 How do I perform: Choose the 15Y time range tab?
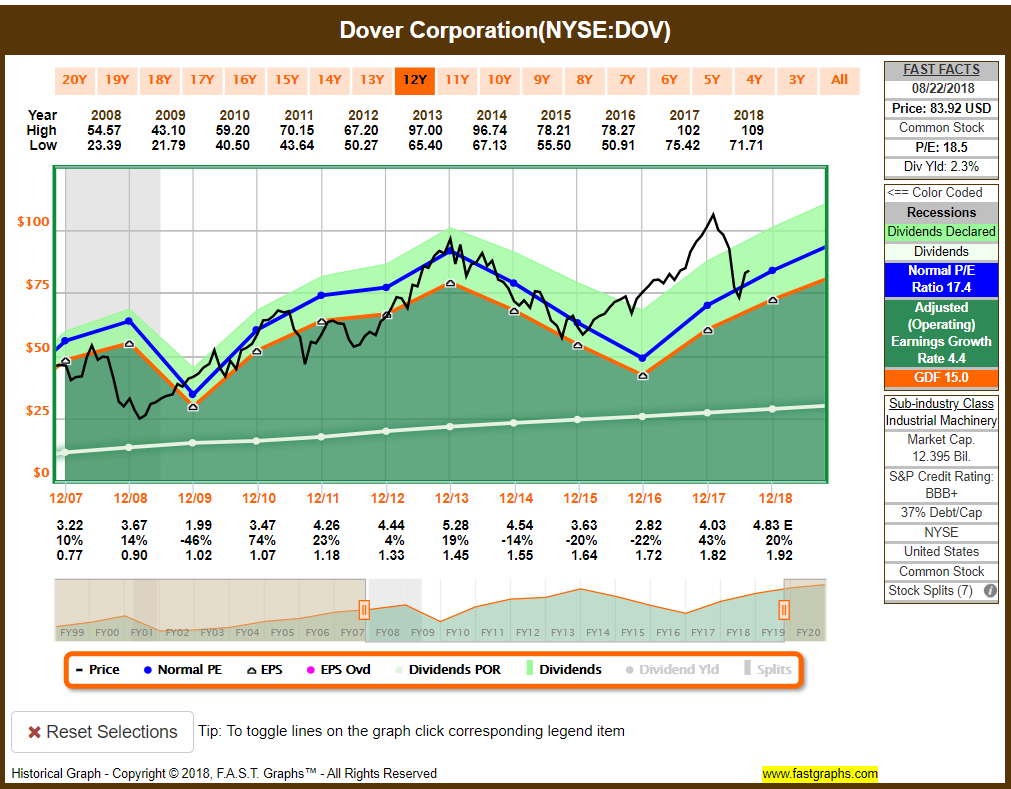(287, 81)
